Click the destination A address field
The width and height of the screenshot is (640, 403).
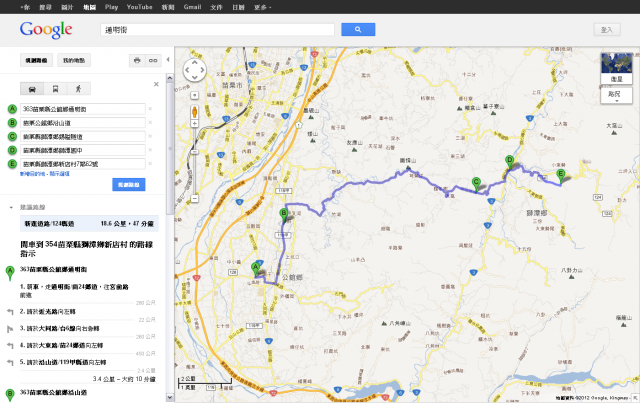(x=83, y=109)
